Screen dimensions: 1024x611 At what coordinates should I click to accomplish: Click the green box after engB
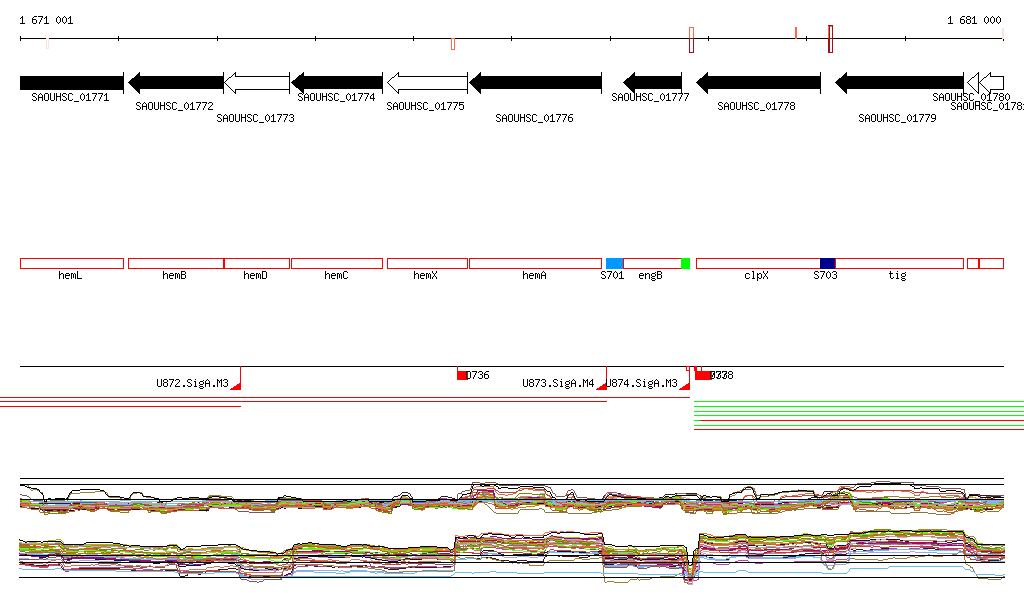tap(686, 264)
